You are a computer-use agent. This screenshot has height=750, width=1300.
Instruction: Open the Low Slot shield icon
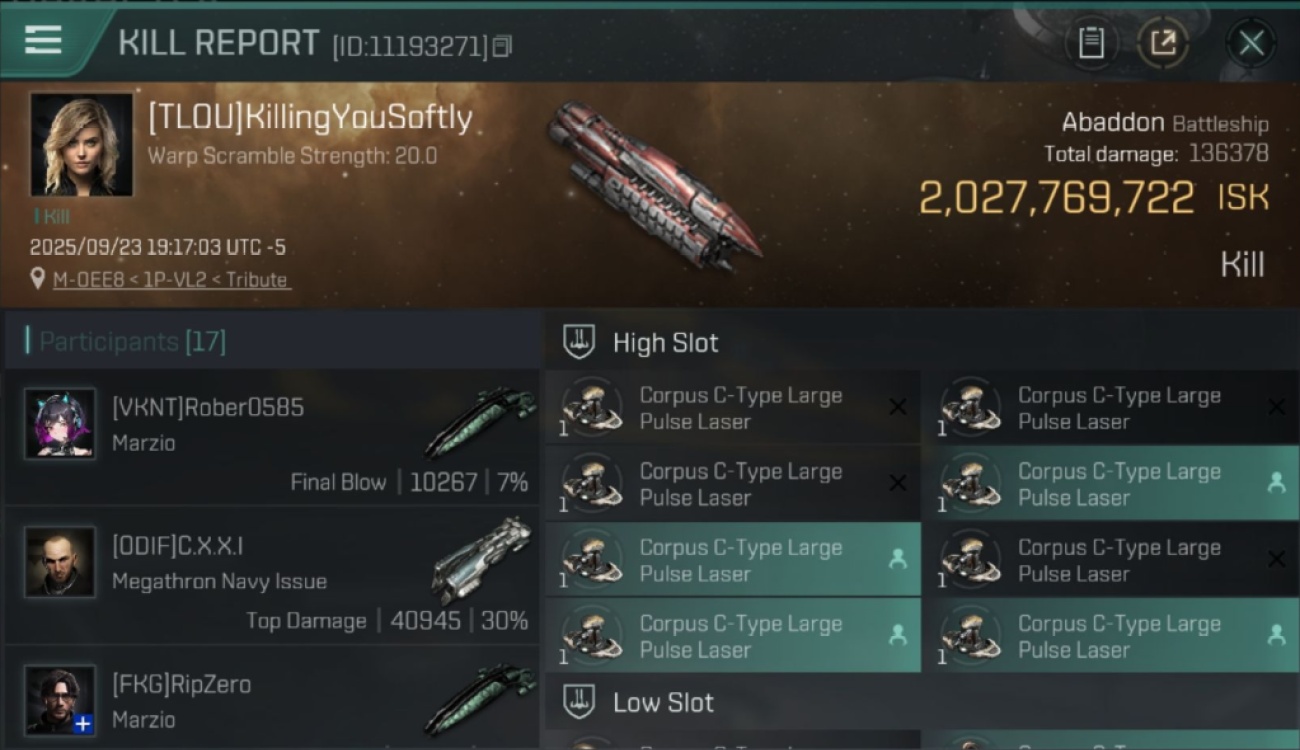580,702
